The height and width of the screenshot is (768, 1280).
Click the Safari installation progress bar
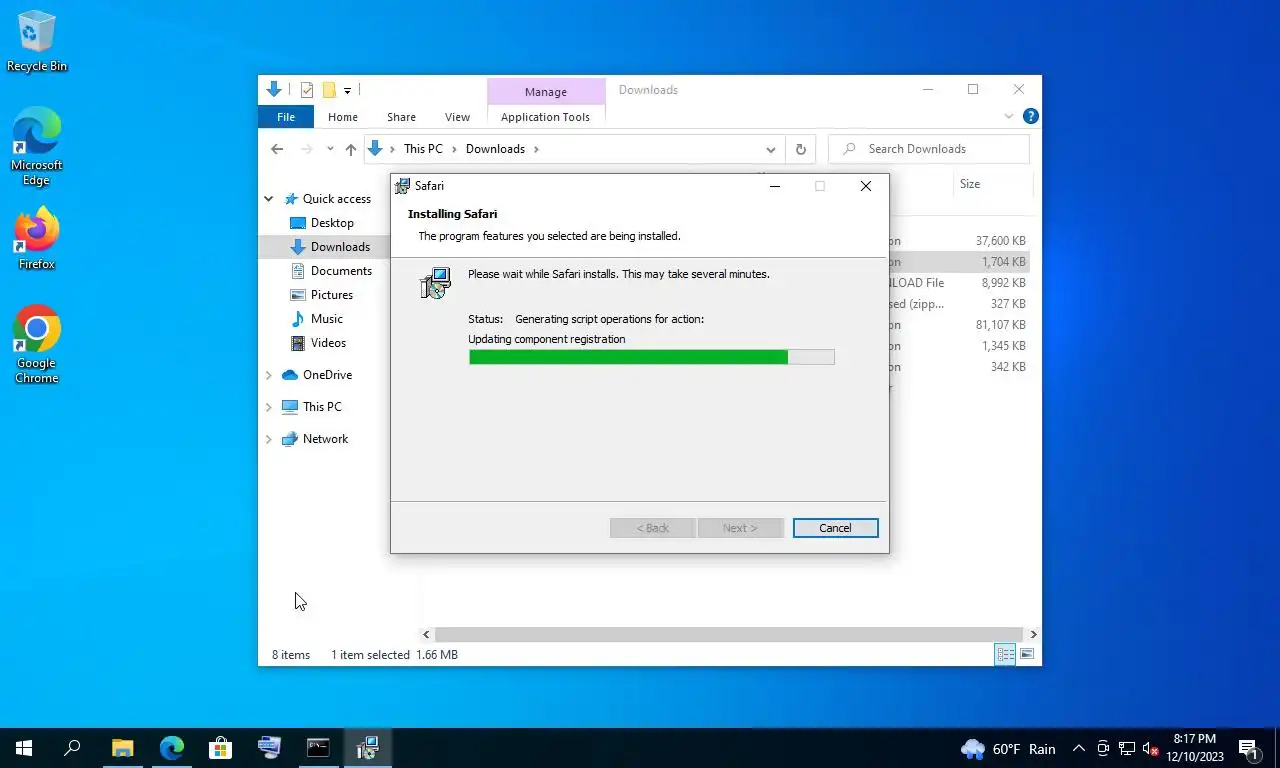coord(651,357)
